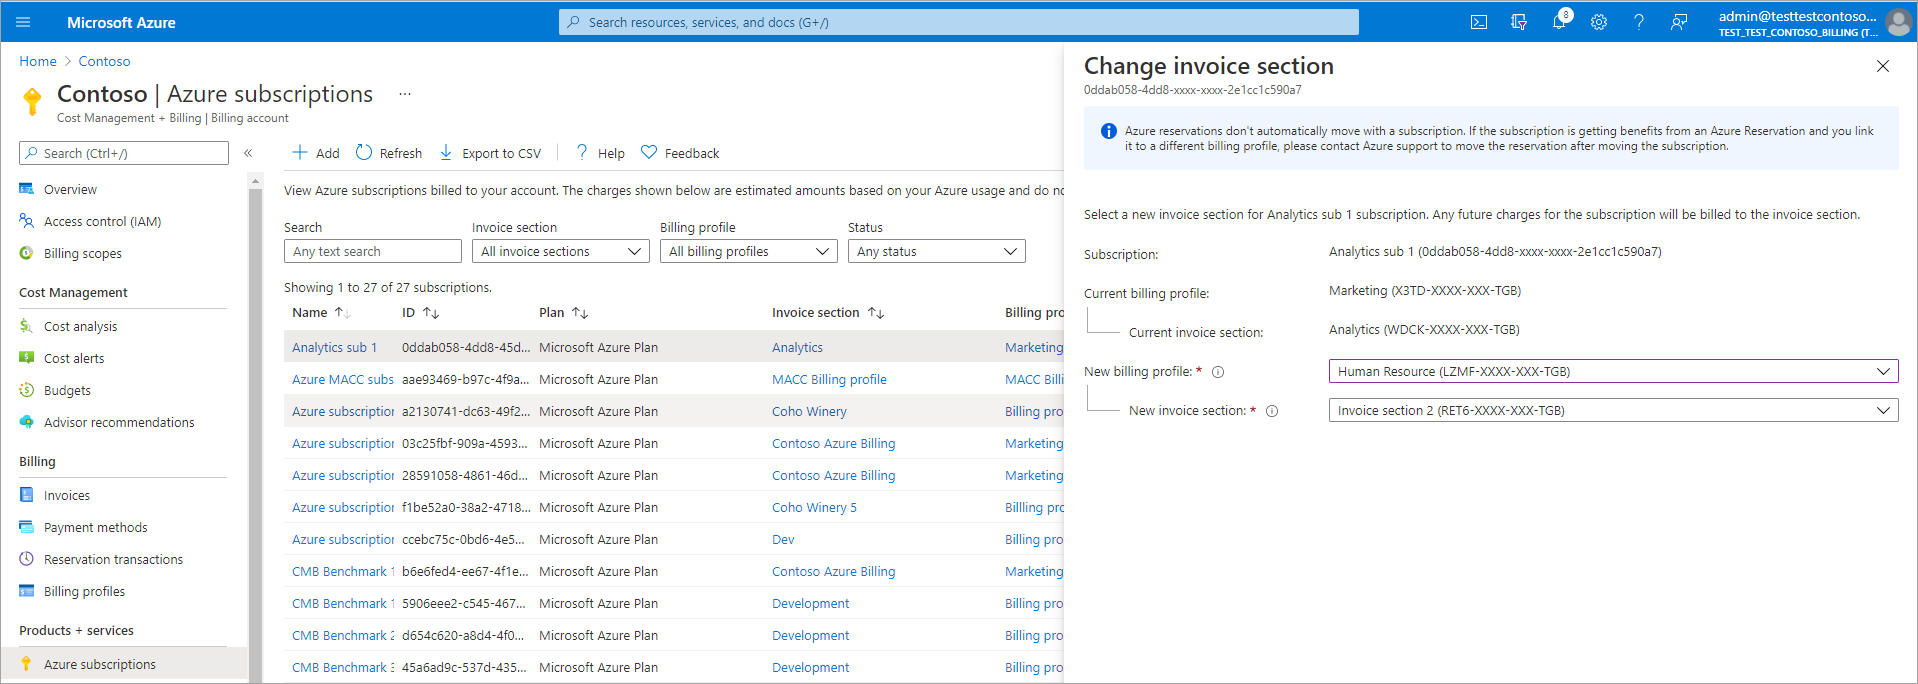Go to Invoices in the sidebar
The width and height of the screenshot is (1918, 684).
[x=67, y=495]
